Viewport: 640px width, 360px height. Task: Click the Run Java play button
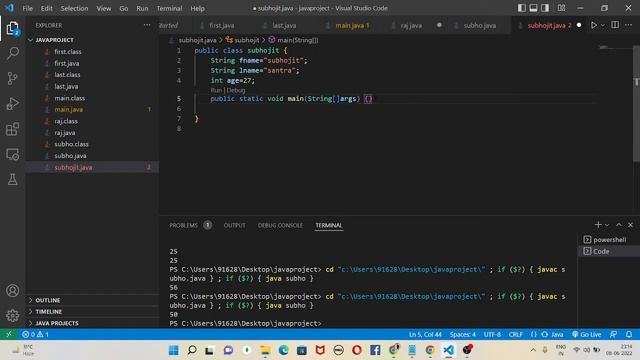593,25
